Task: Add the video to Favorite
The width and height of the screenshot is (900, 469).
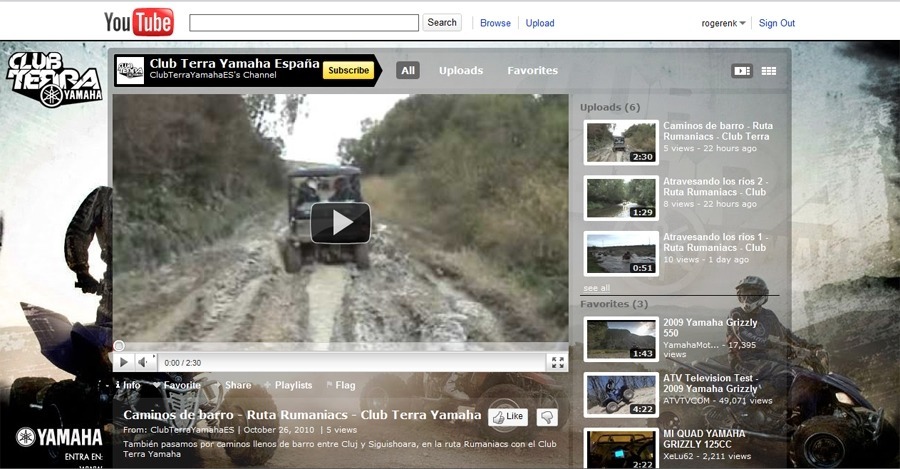Action: click(x=177, y=385)
